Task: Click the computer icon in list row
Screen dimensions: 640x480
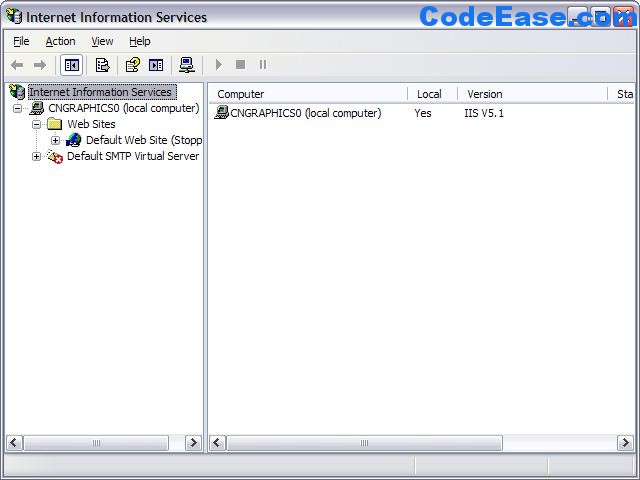Action: [x=222, y=113]
